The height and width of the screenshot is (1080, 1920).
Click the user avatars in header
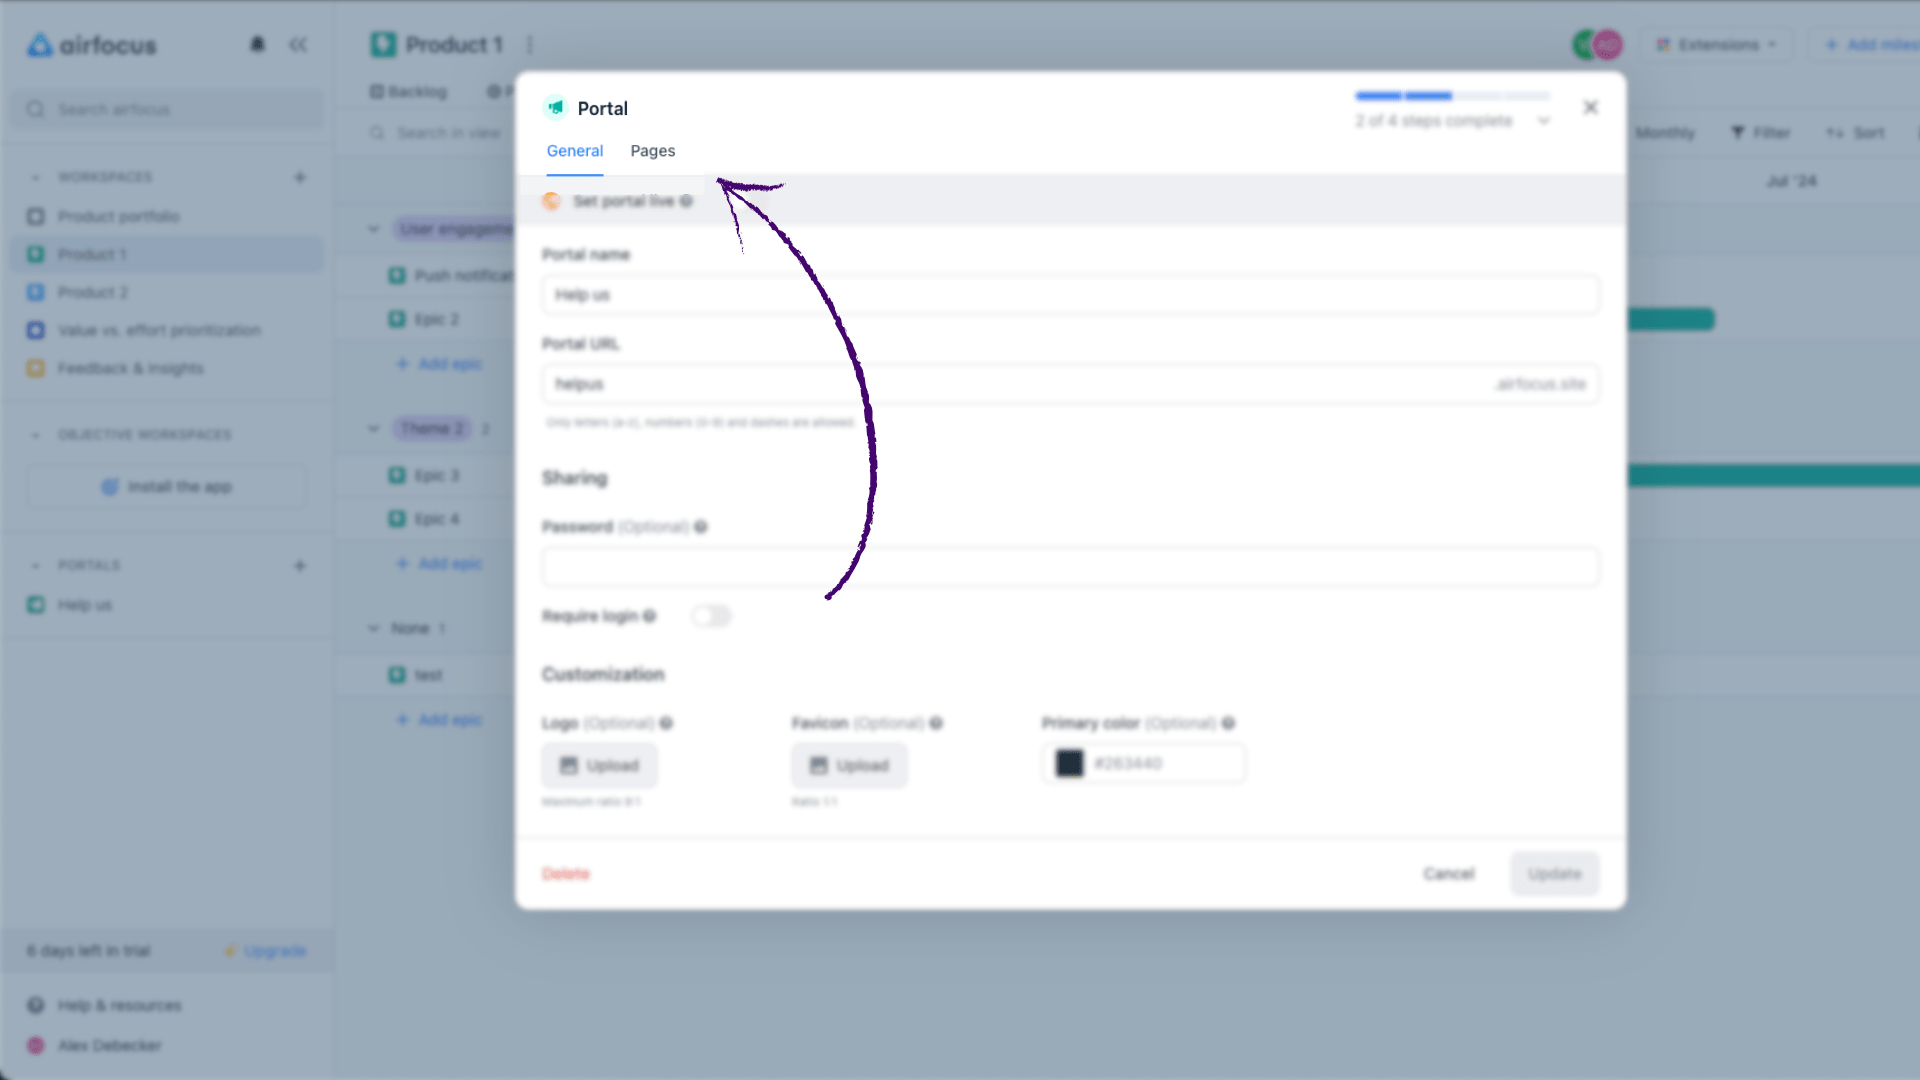1597,45
